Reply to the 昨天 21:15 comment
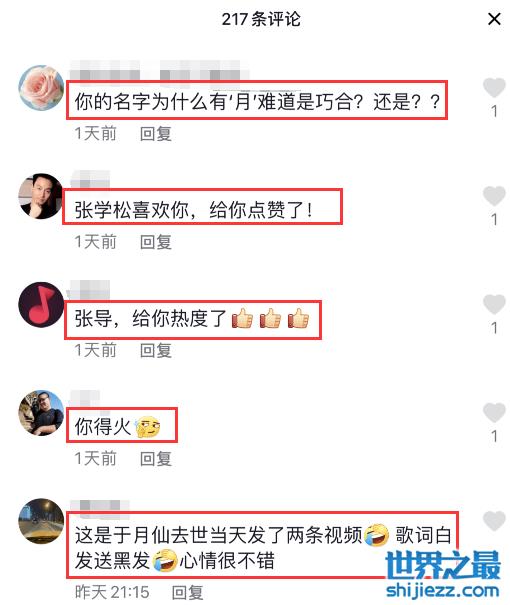The height and width of the screenshot is (605, 510). [x=187, y=592]
